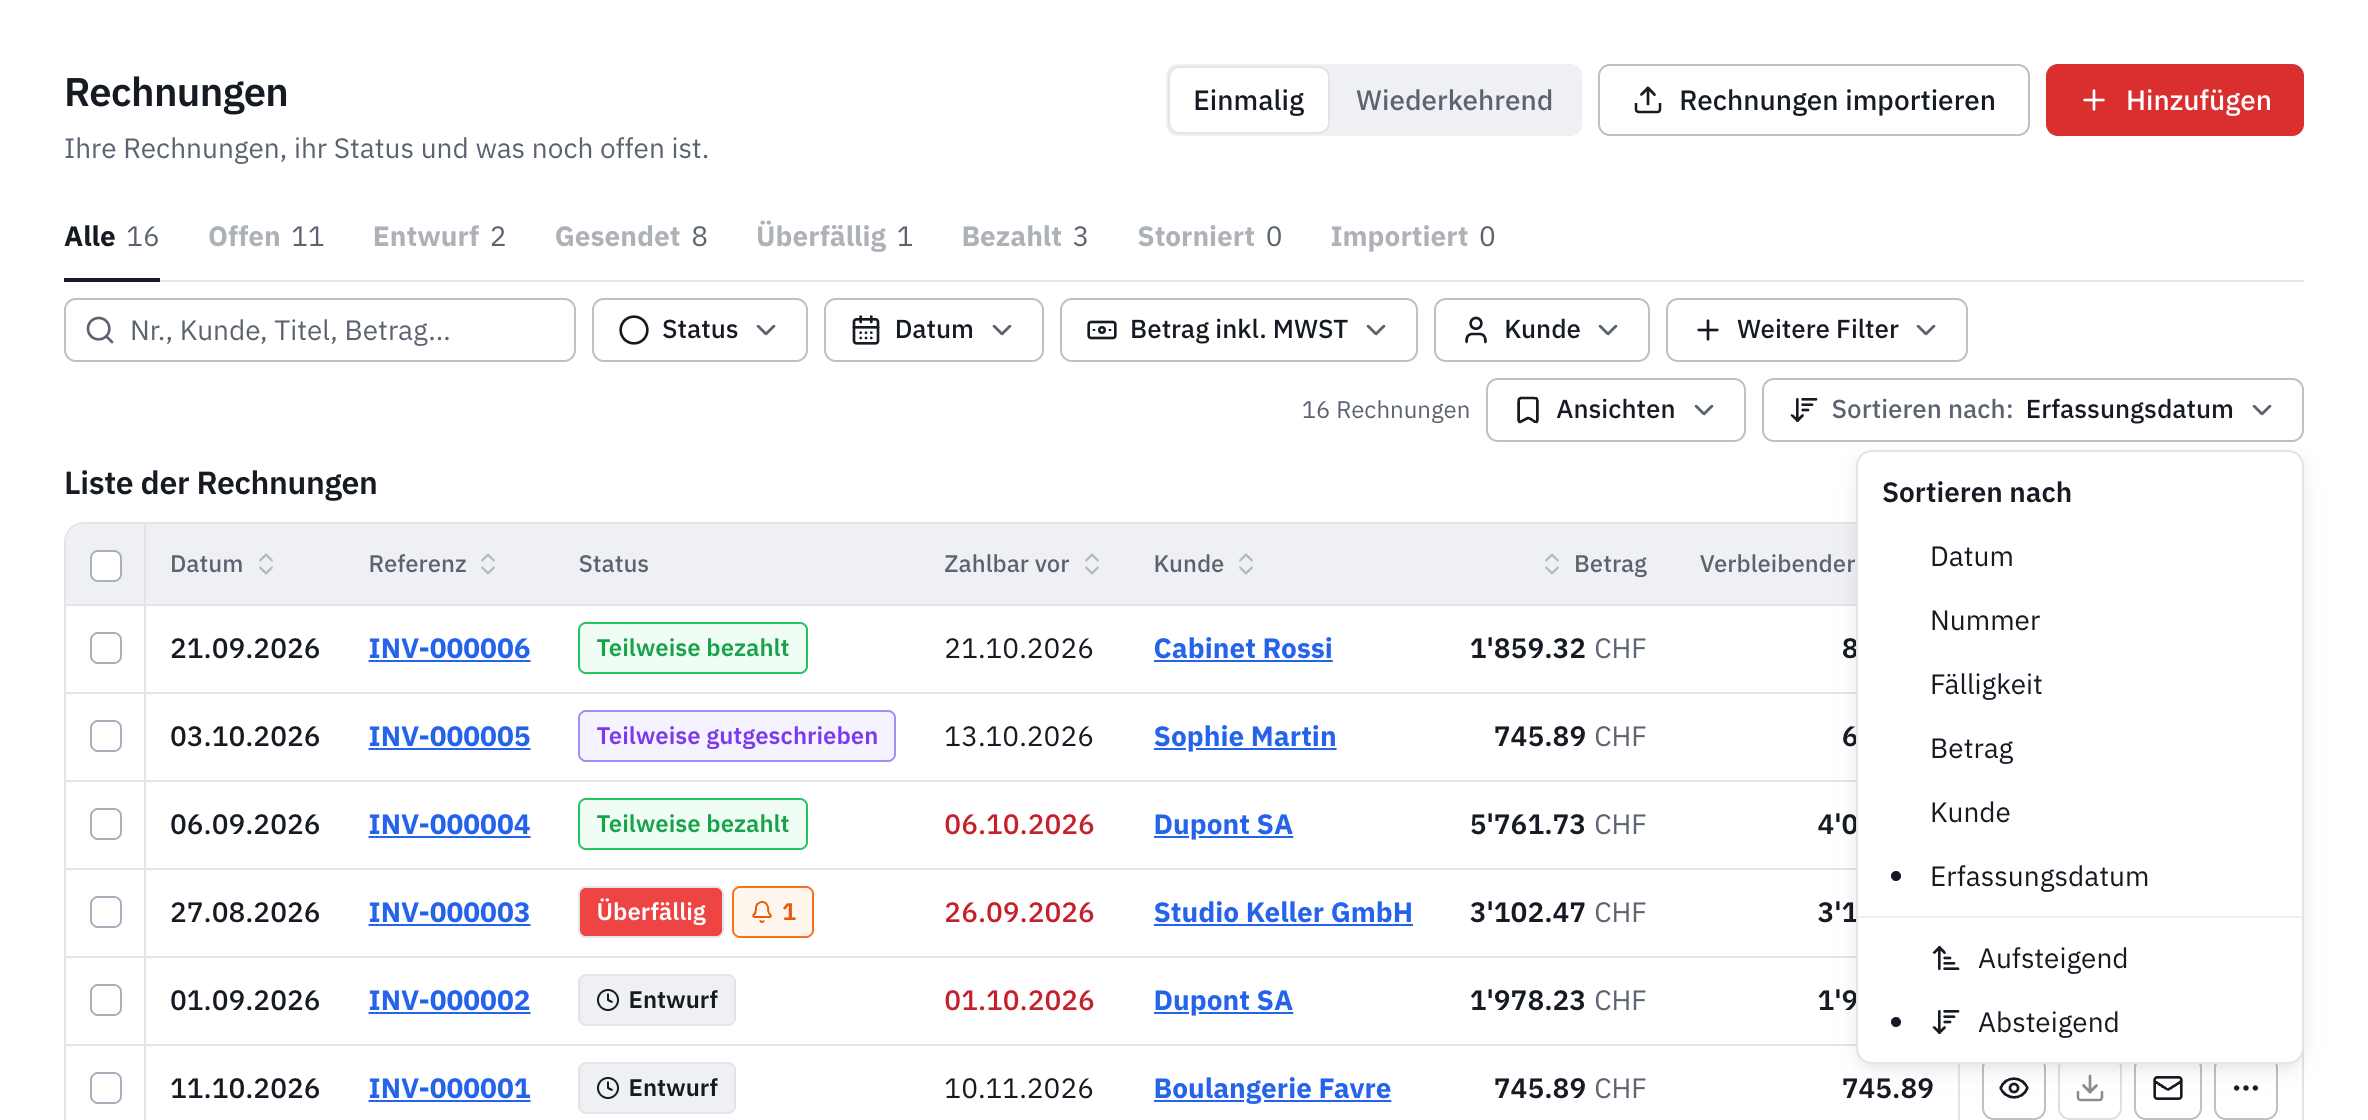The width and height of the screenshot is (2368, 1120).
Task: Click the download icon in last row
Action: pos(2090,1088)
